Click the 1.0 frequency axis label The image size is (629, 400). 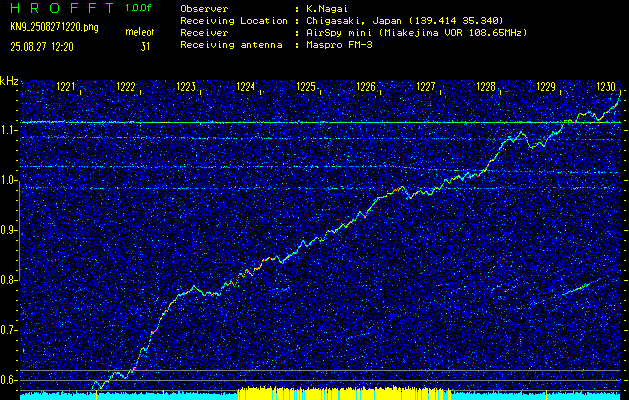pos(8,180)
